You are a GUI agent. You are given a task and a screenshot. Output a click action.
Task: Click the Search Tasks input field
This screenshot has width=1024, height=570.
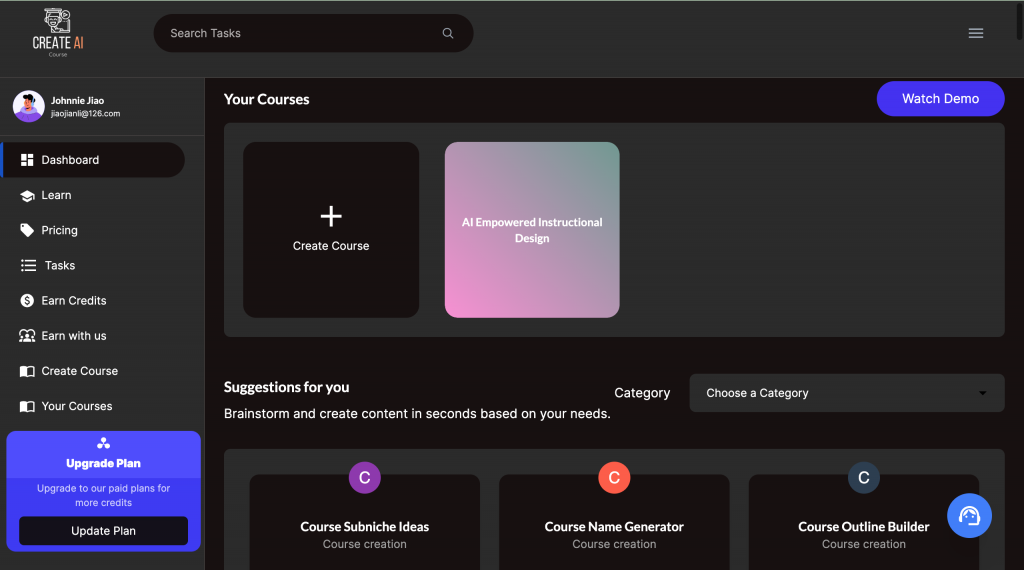click(313, 33)
